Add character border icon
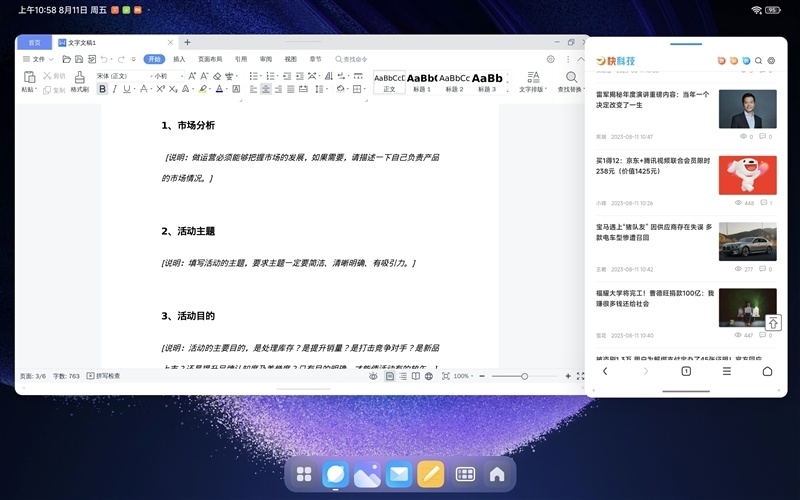The height and width of the screenshot is (500, 800). click(236, 89)
